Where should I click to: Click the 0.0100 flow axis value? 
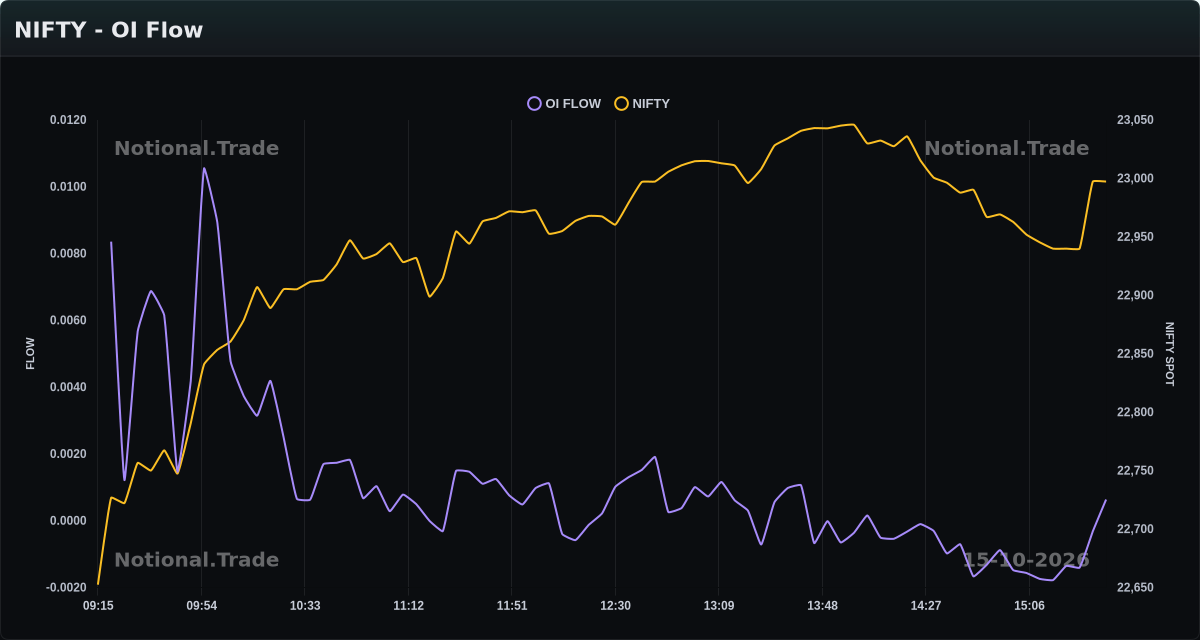[x=68, y=187]
